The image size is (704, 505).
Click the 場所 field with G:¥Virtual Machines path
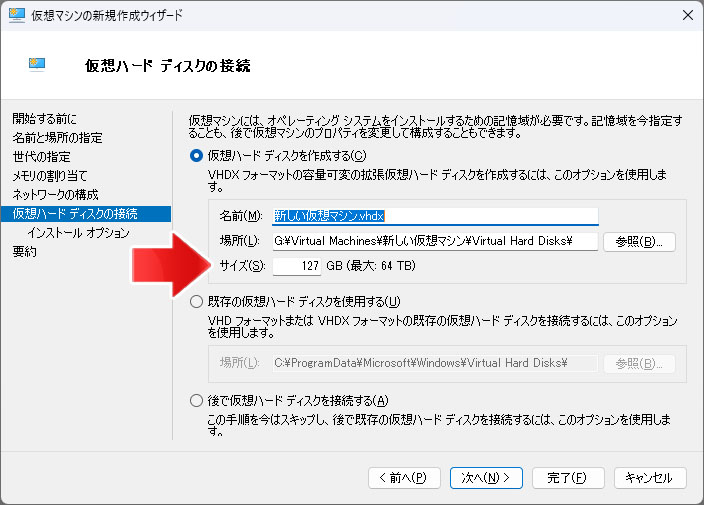[435, 242]
